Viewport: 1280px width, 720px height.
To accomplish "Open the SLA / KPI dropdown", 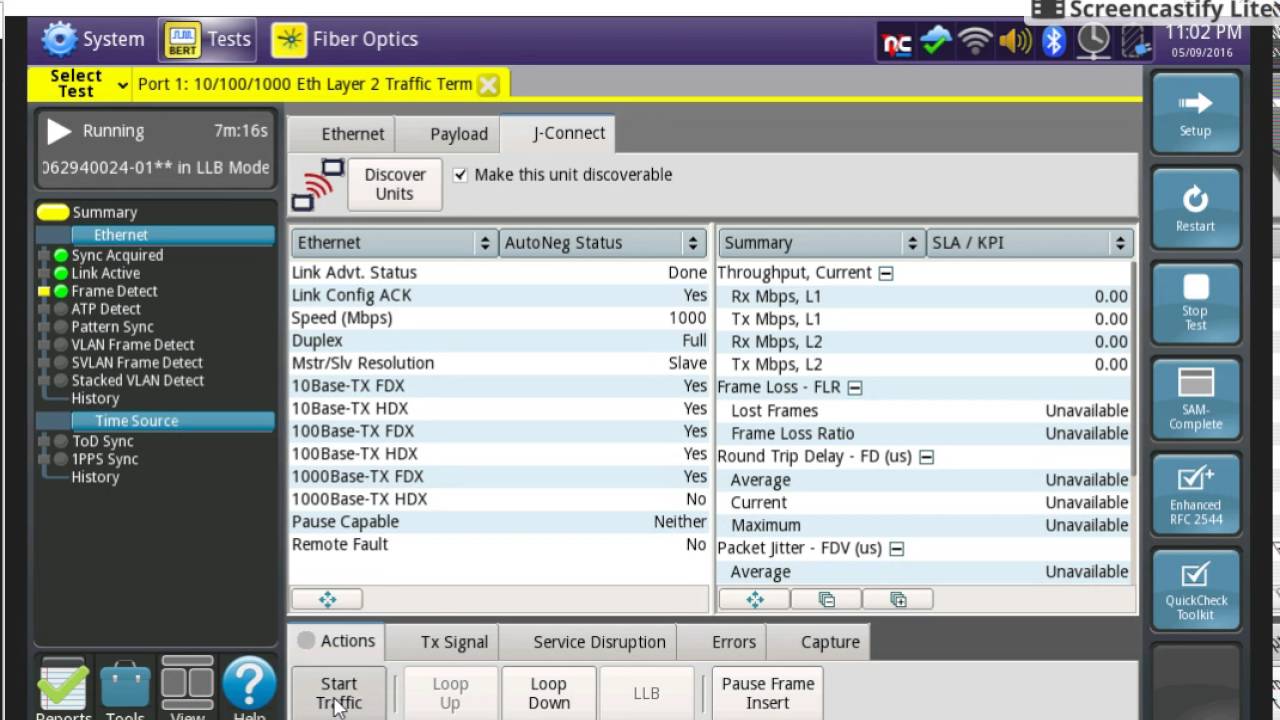I will (x=1029, y=243).
